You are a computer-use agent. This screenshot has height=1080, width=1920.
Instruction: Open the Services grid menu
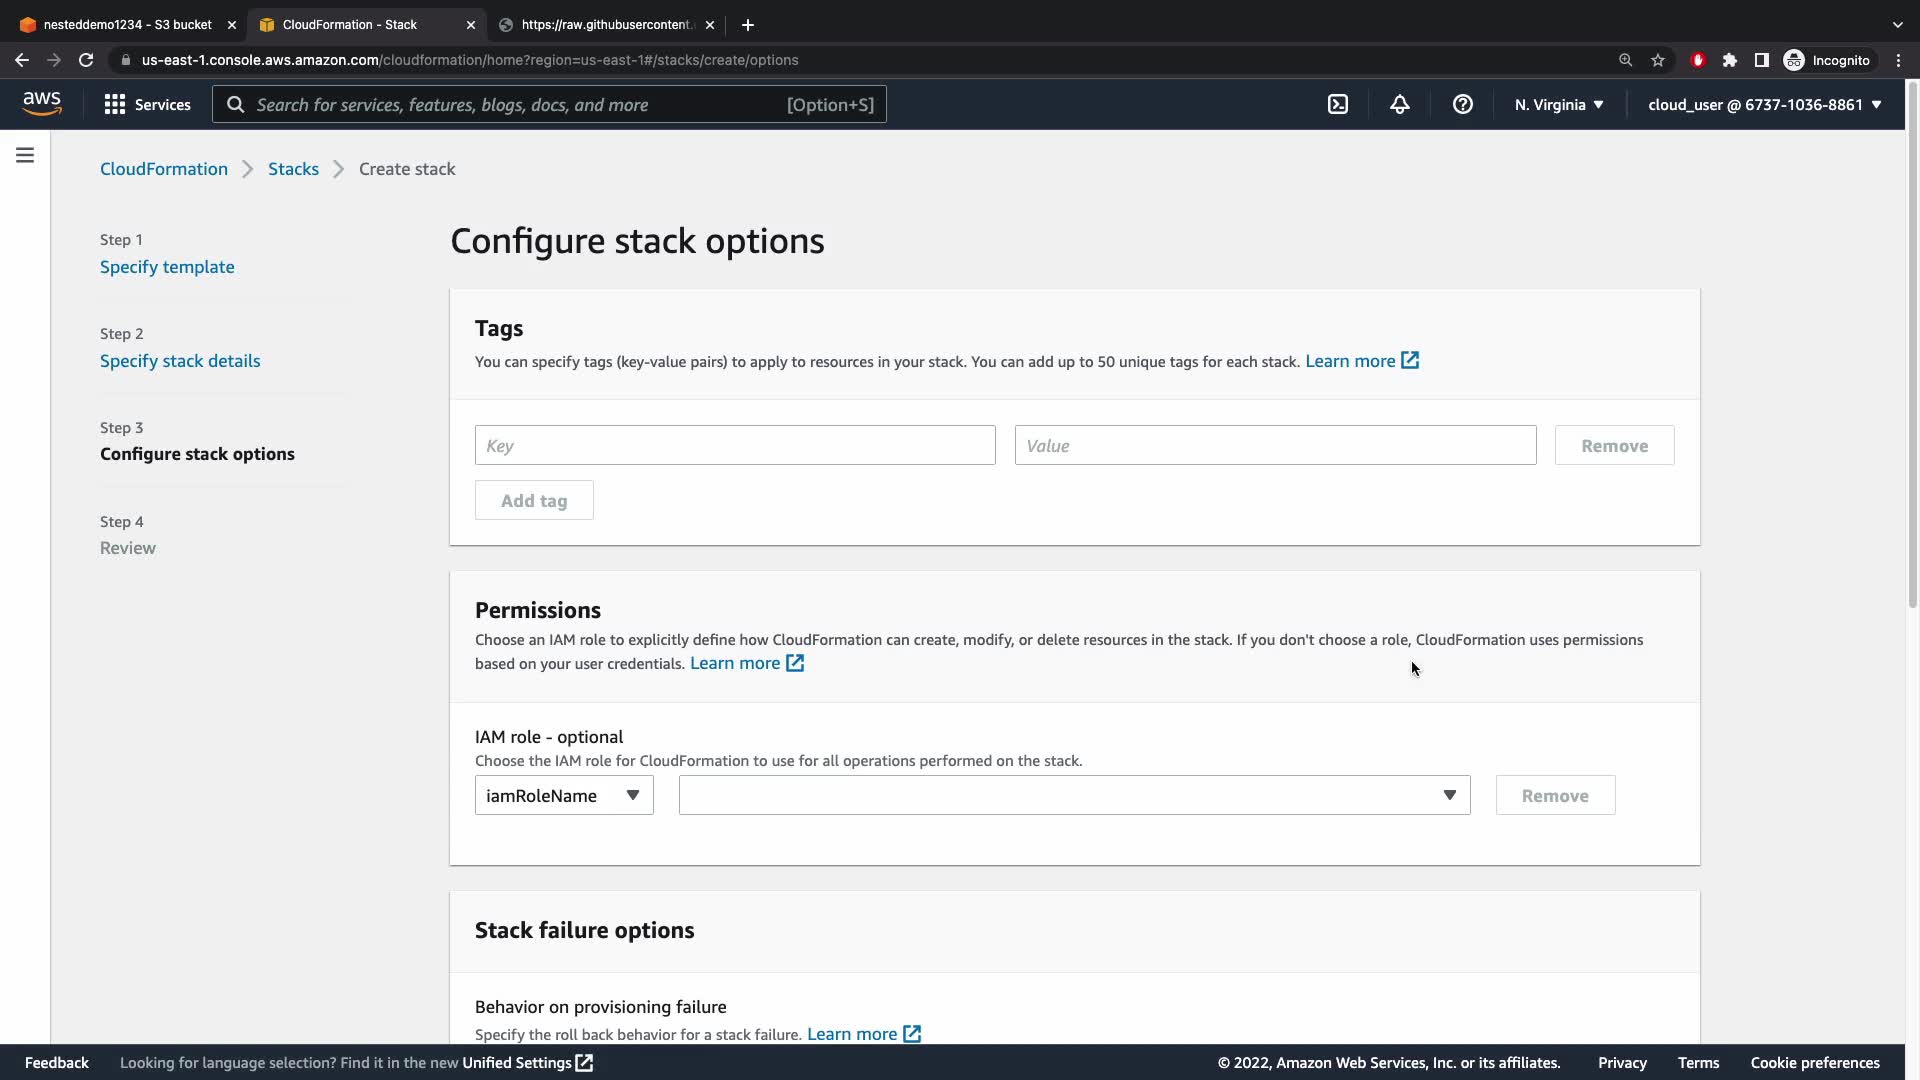(x=147, y=104)
